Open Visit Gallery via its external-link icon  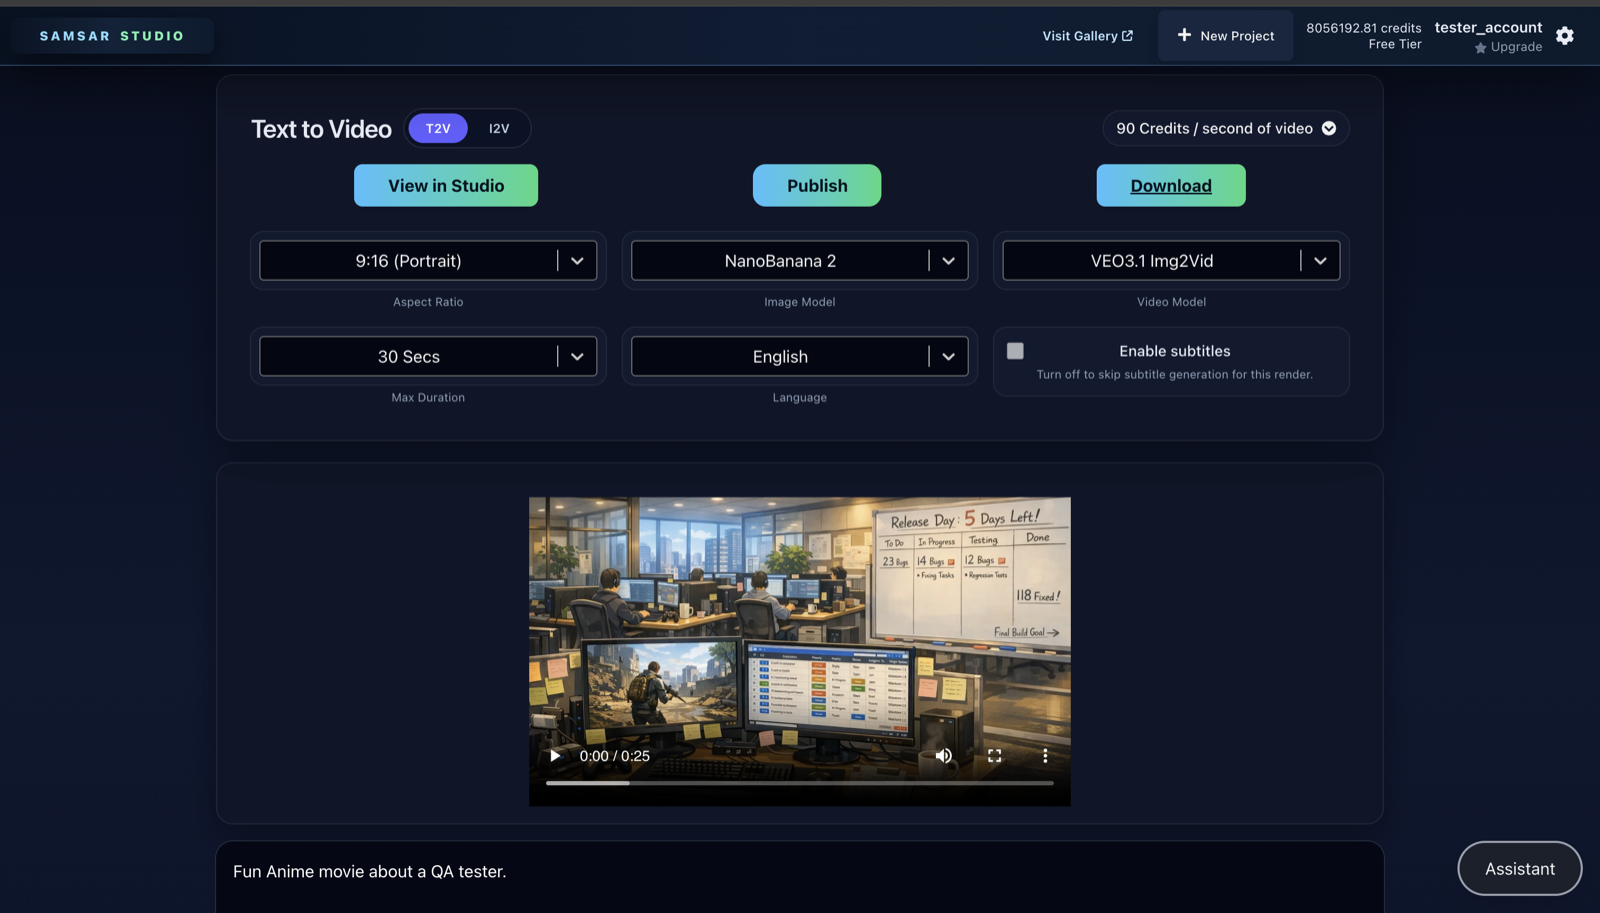[x=1128, y=35]
